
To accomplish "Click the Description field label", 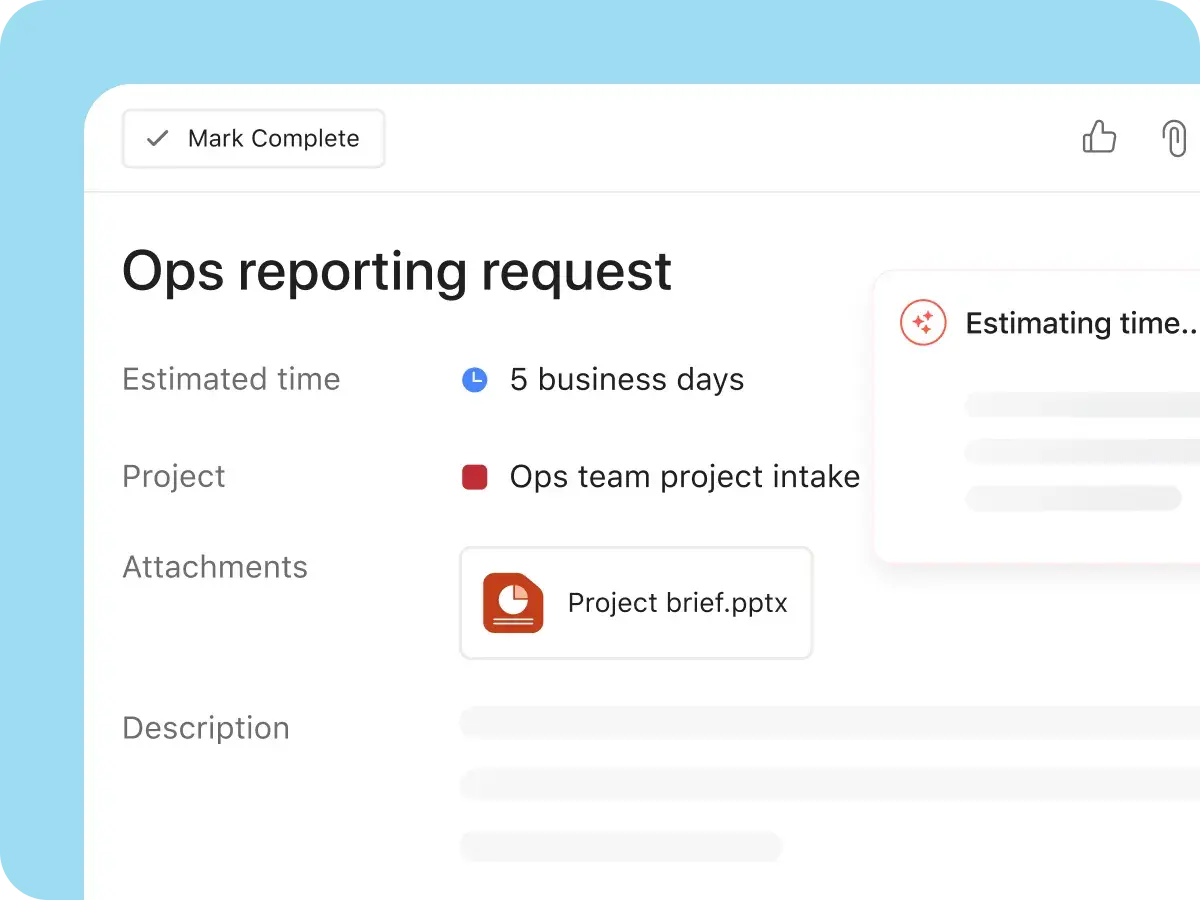I will coord(206,728).
